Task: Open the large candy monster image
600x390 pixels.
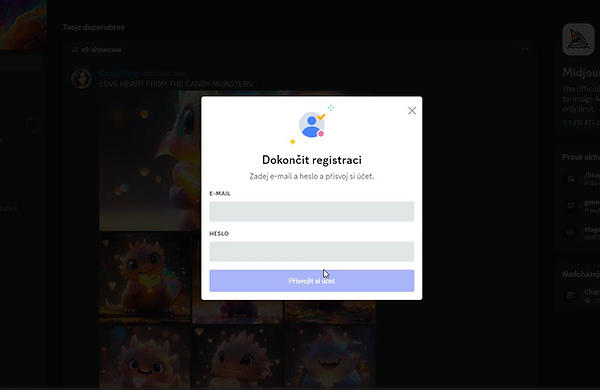Action: [x=150, y=161]
